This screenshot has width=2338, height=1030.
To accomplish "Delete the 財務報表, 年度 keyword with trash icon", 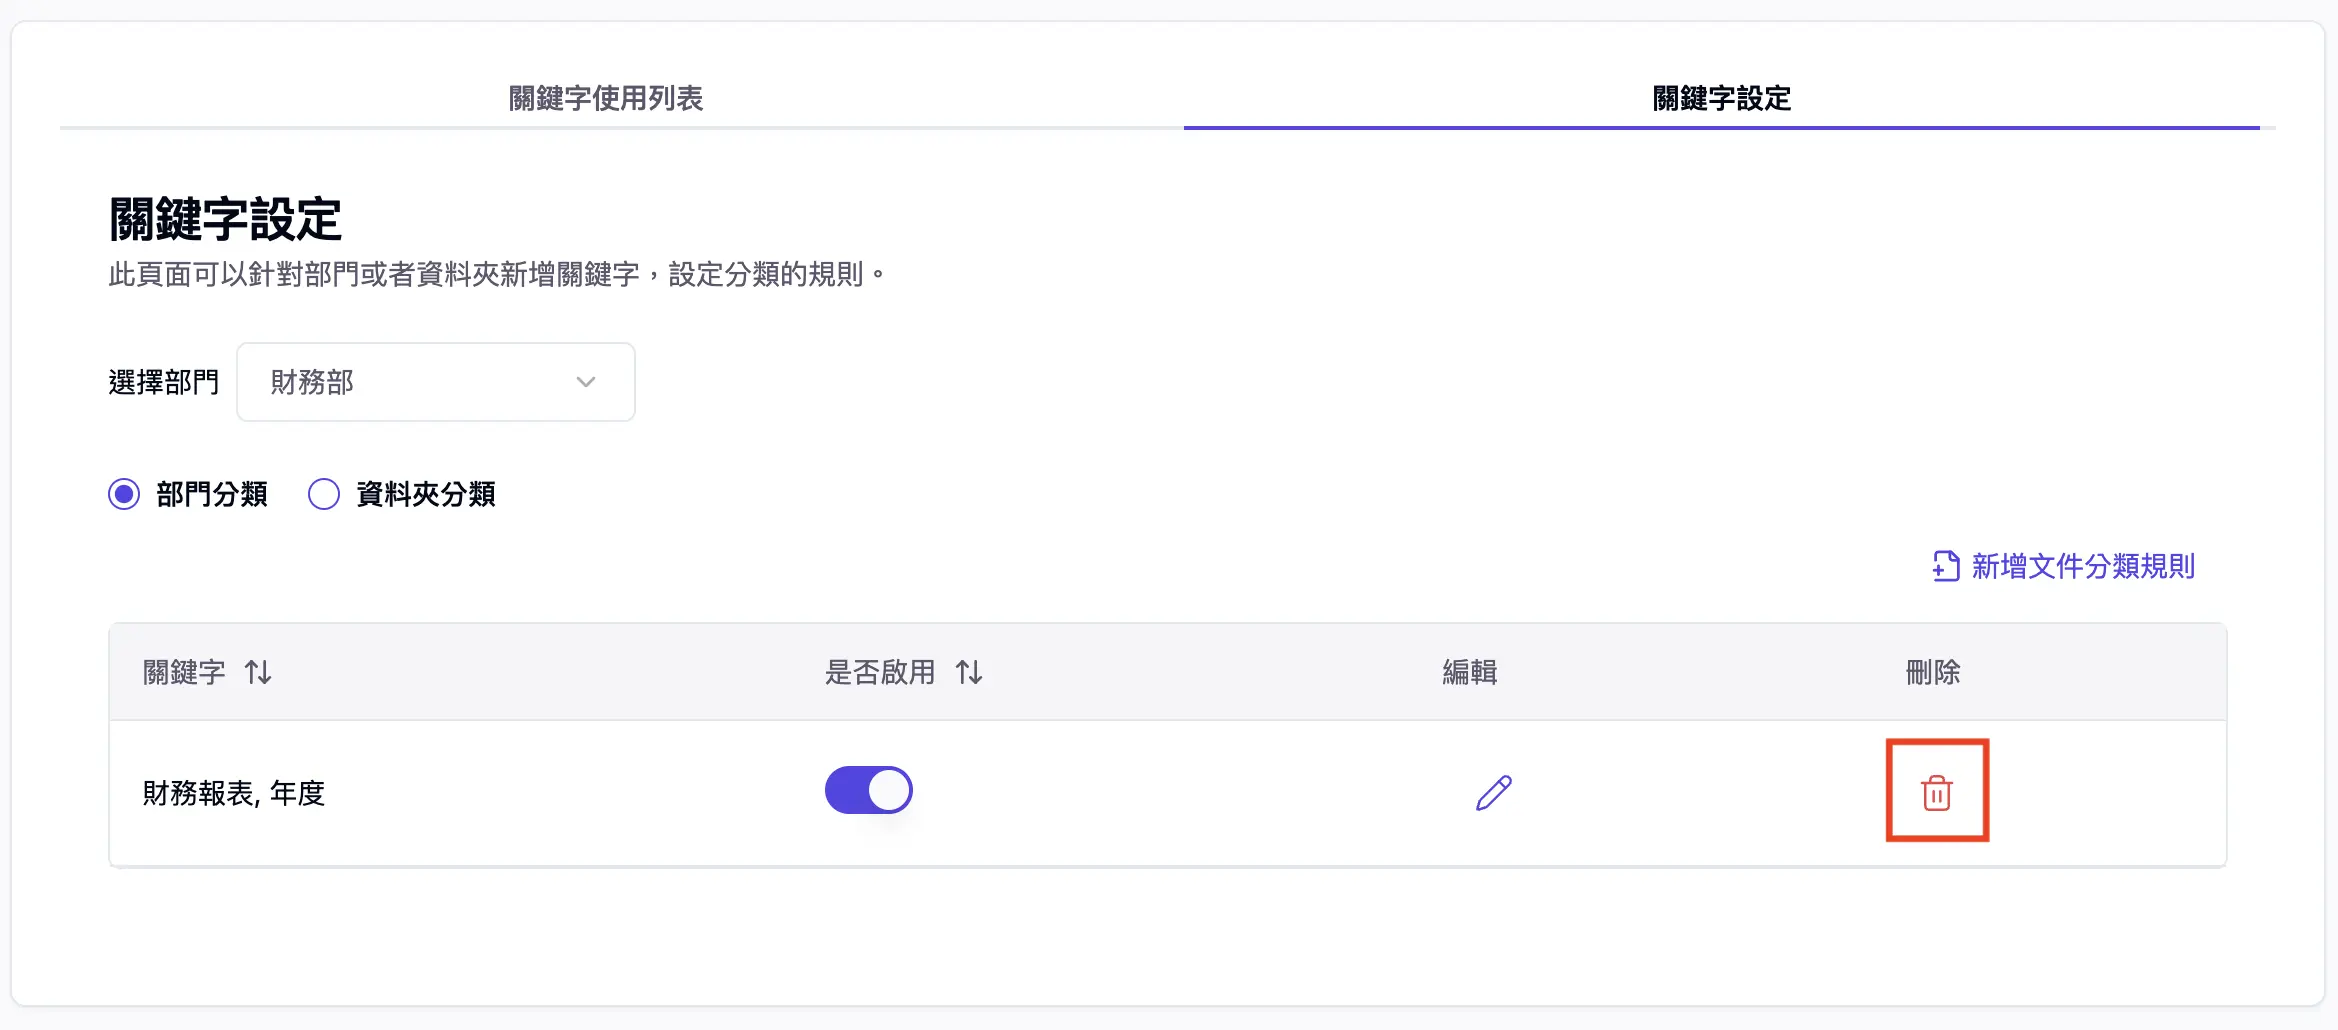I will point(1936,790).
